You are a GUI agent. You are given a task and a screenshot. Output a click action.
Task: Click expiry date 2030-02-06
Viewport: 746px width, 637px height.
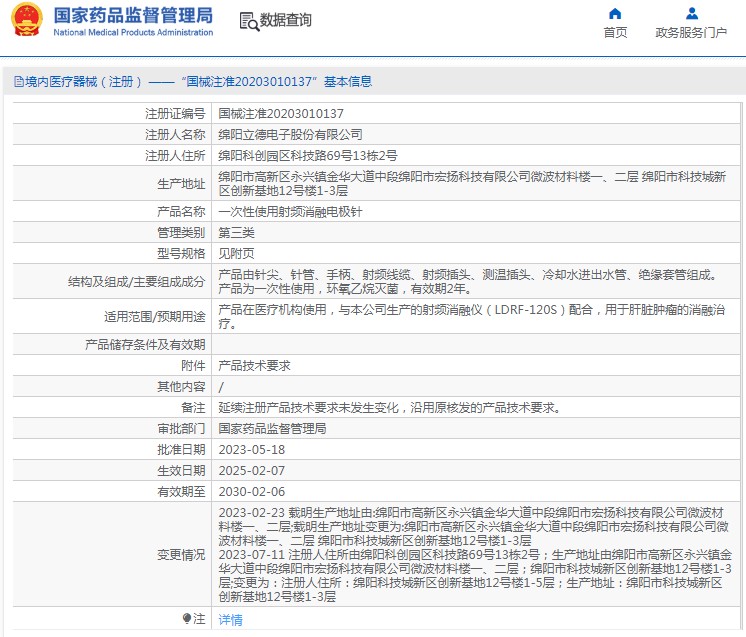pyautogui.click(x=252, y=491)
